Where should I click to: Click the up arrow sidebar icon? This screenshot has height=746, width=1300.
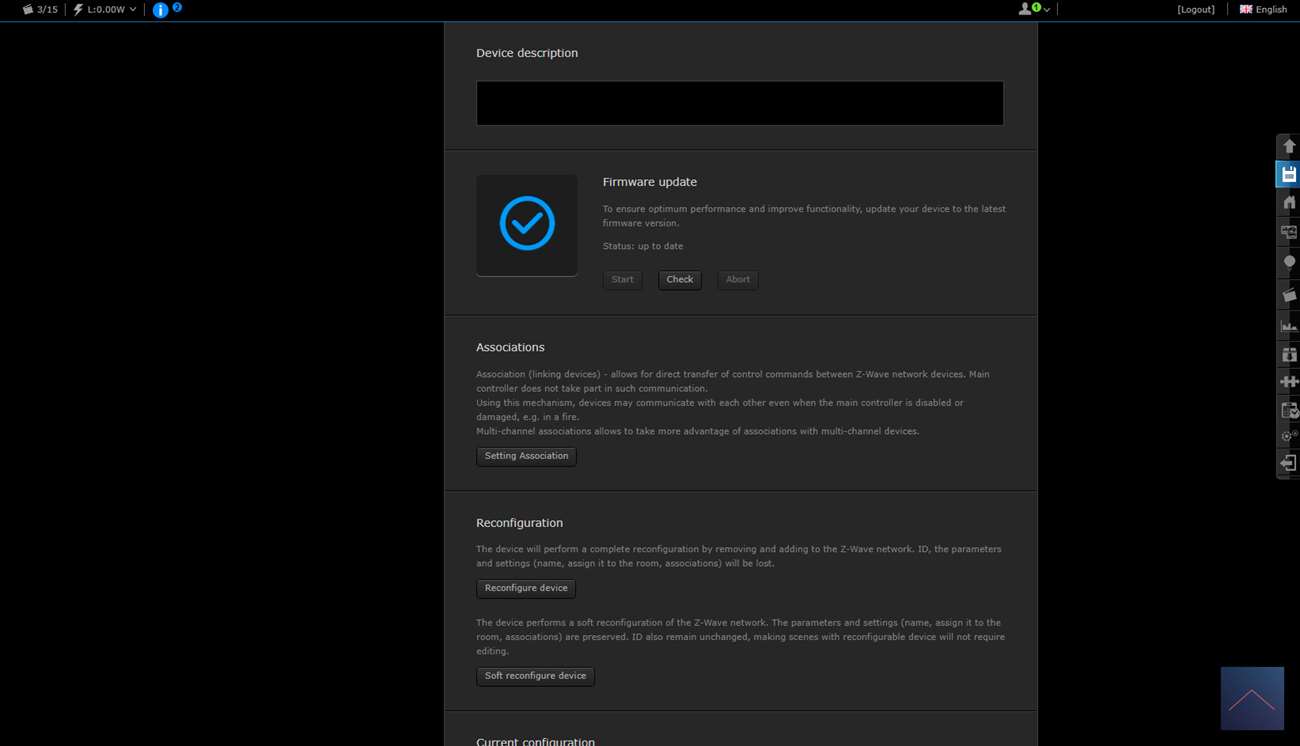[1288, 146]
